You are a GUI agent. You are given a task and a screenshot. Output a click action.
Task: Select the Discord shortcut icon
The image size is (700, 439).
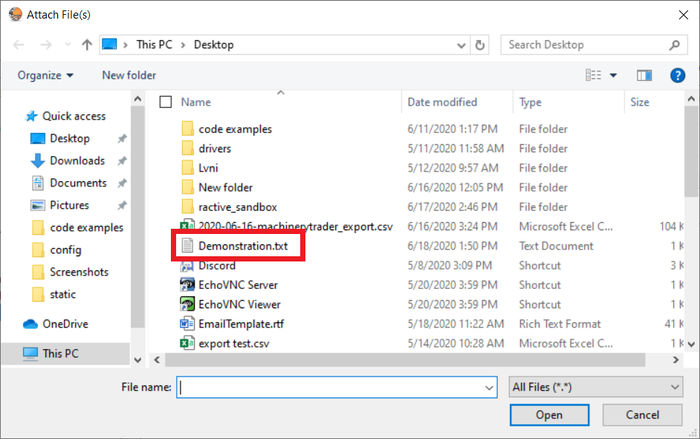186,266
